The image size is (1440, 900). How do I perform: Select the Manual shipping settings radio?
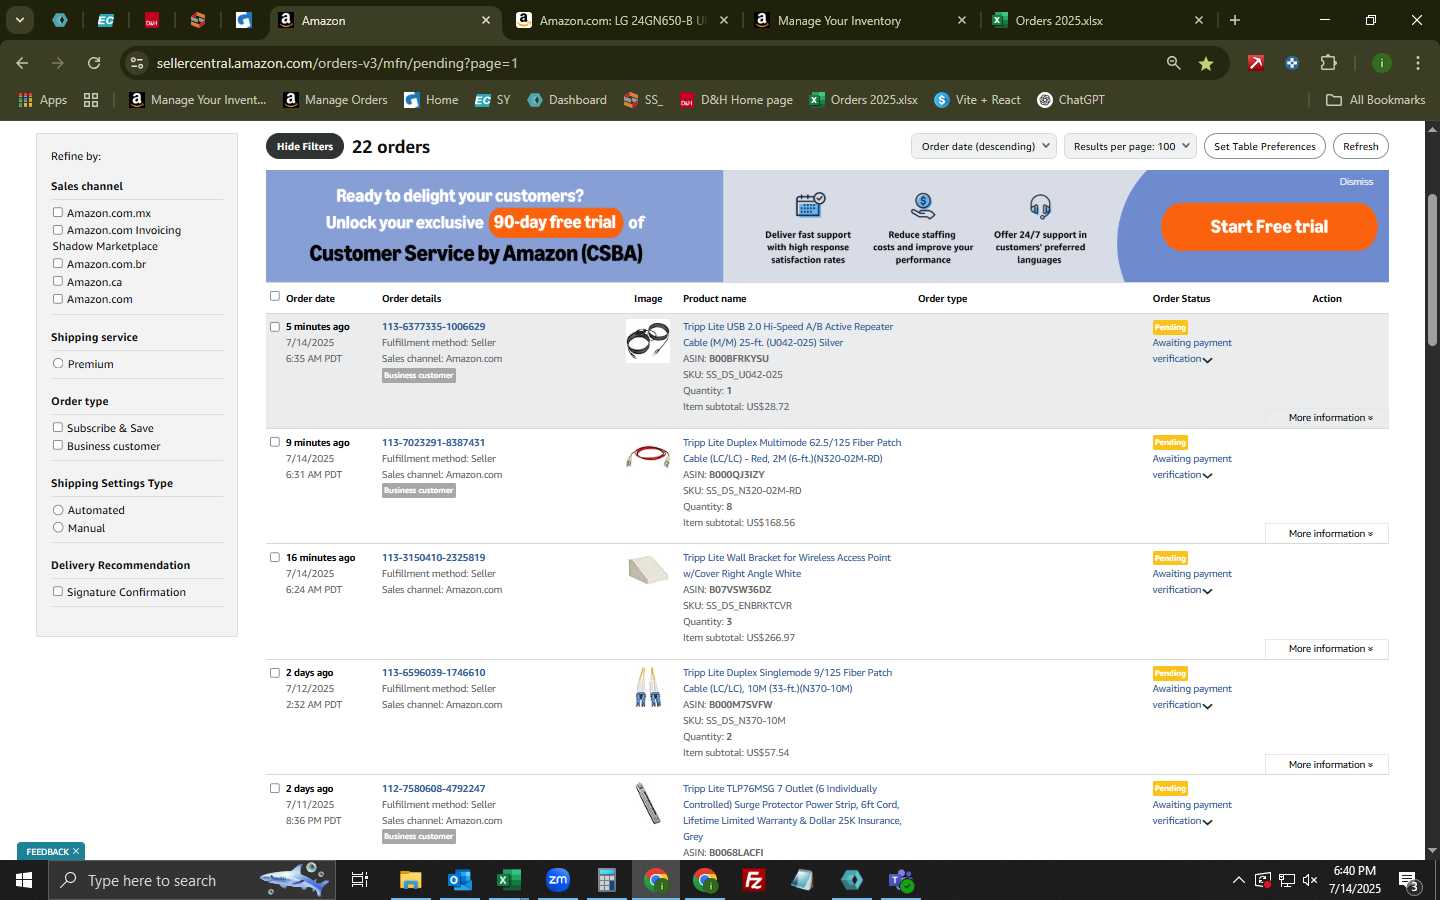click(58, 527)
